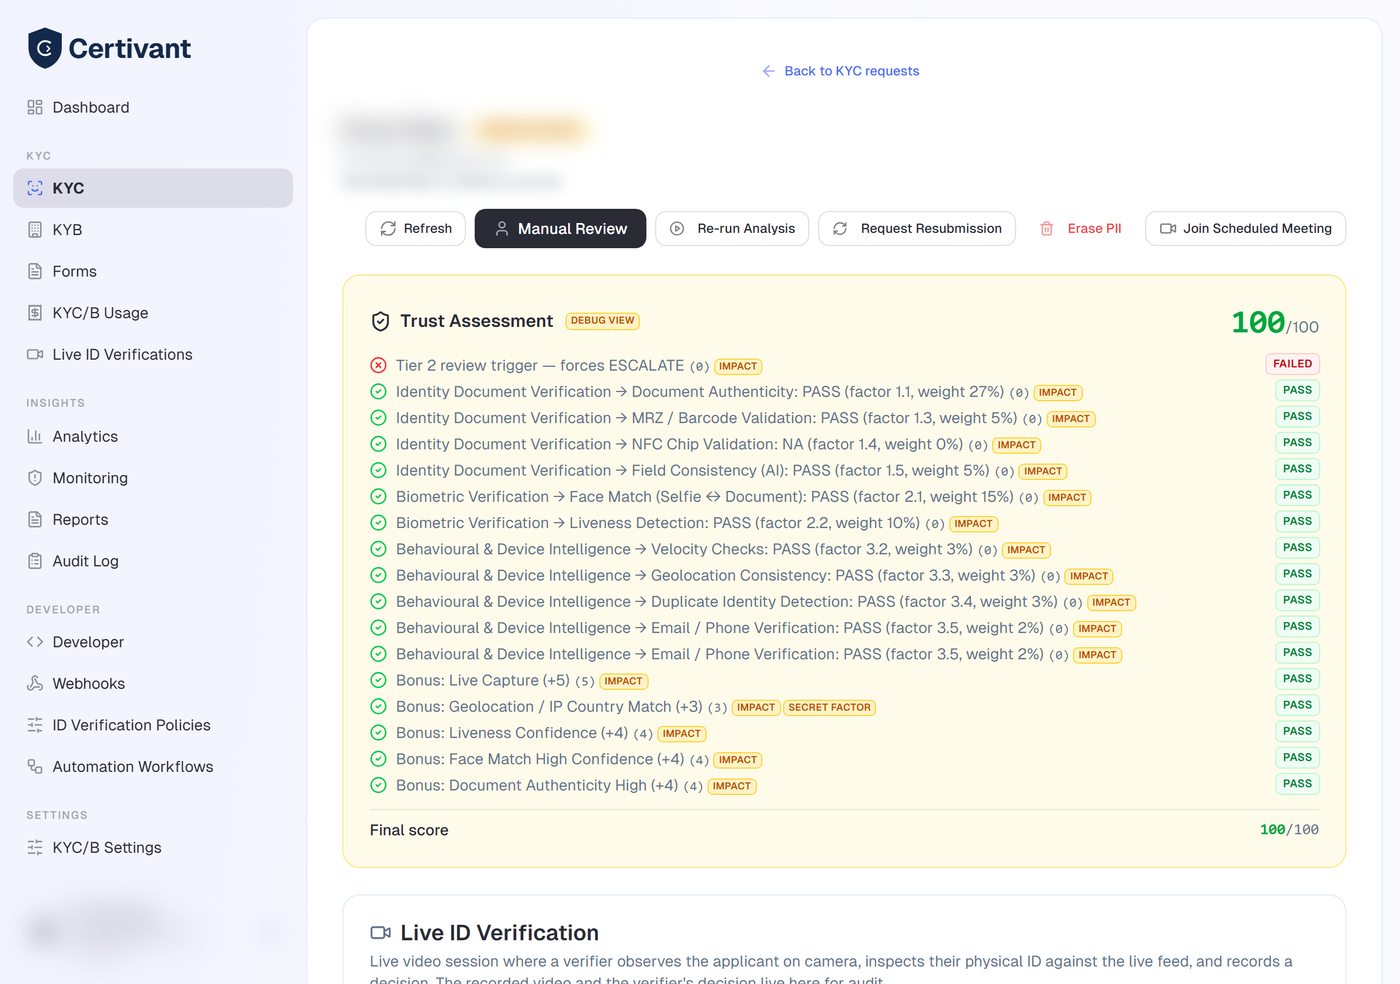Click the Refresh button
1400x984 pixels.
coord(416,228)
